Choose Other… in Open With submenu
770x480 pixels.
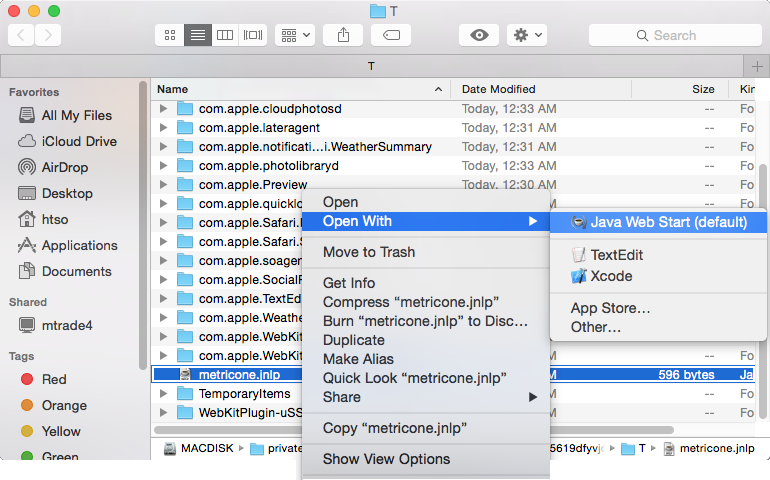click(x=659, y=327)
